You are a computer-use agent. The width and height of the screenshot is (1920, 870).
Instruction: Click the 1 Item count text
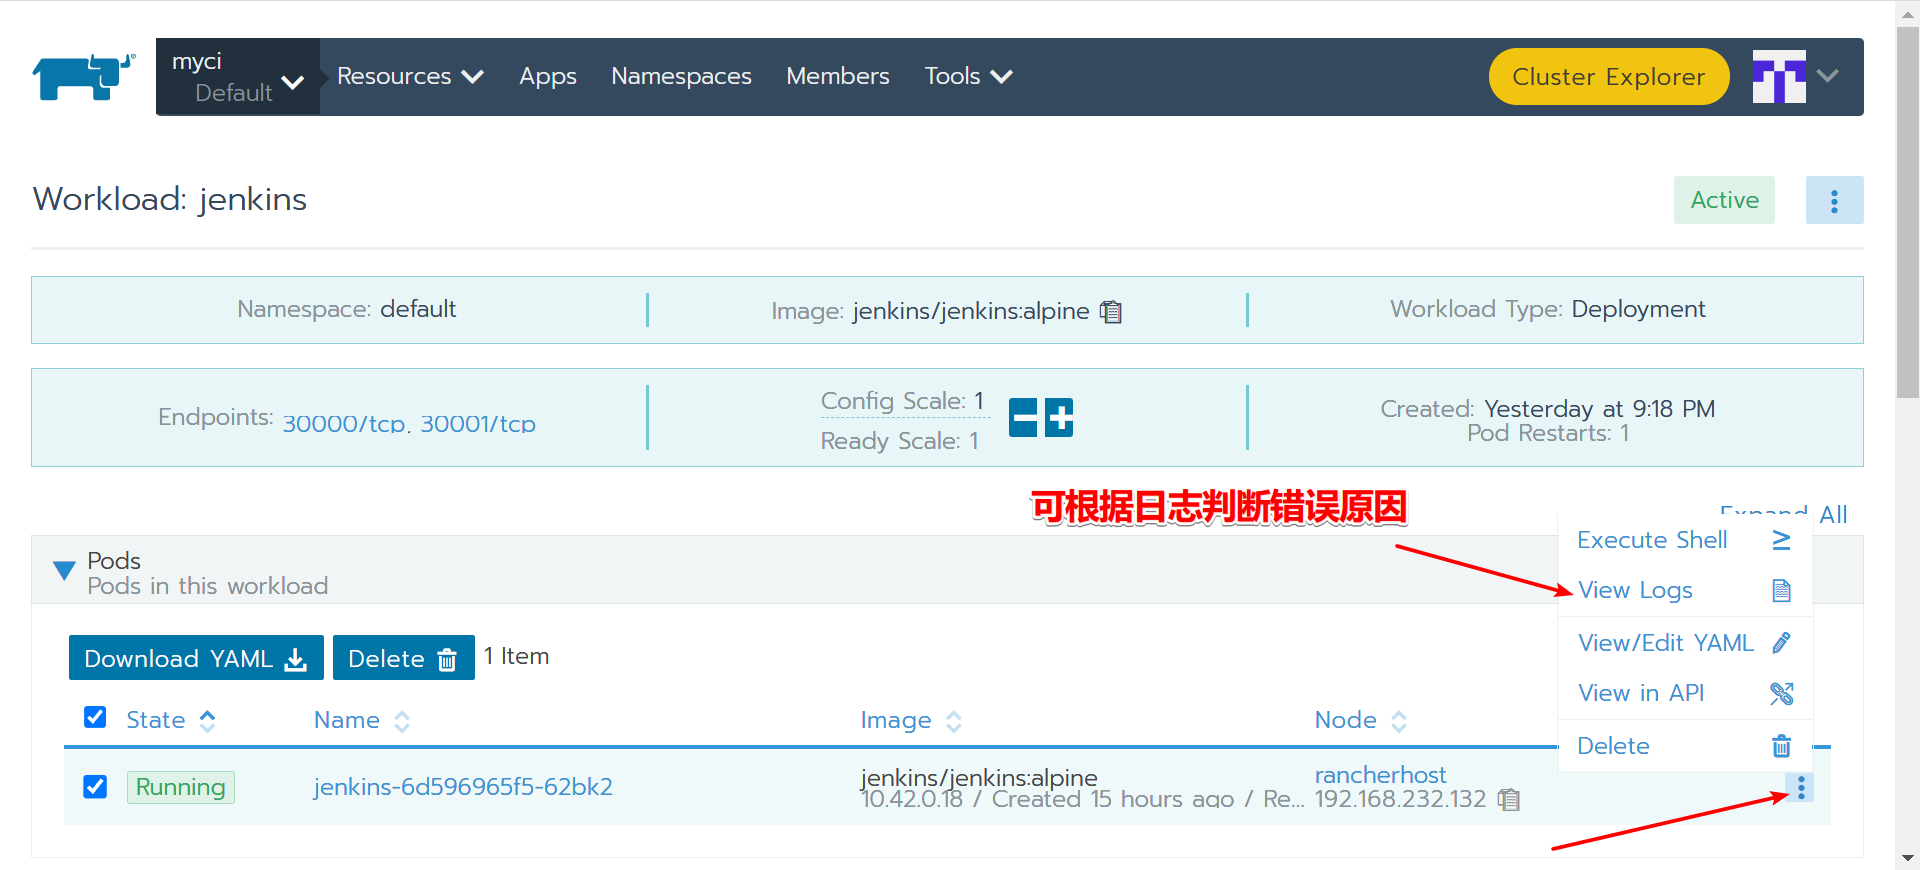pyautogui.click(x=516, y=656)
